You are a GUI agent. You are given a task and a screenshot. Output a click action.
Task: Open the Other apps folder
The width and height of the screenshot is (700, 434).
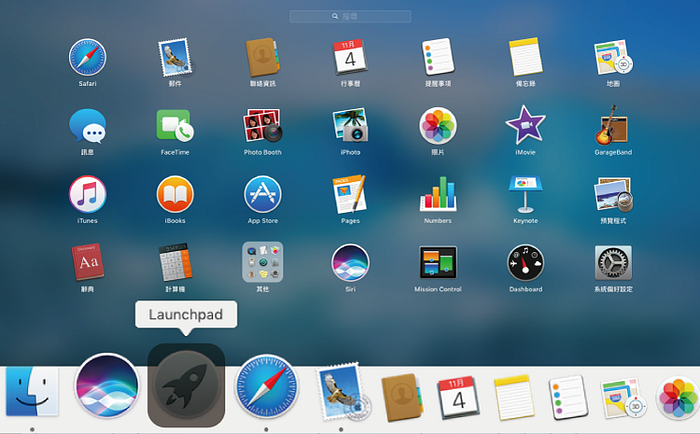[262, 262]
